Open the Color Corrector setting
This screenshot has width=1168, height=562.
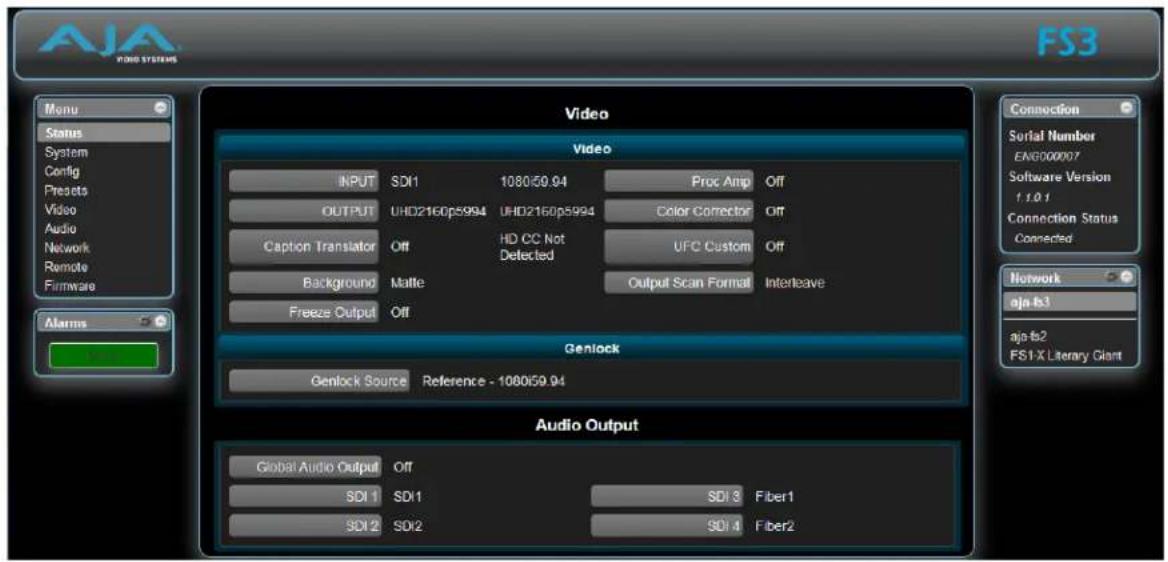679,212
